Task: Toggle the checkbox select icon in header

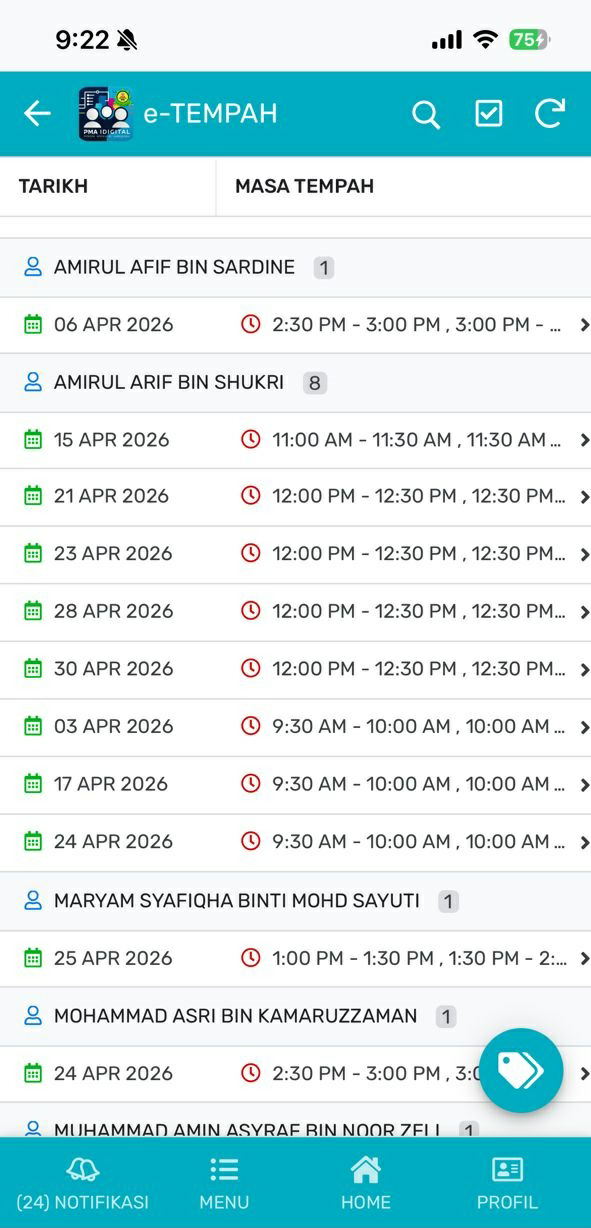Action: click(488, 114)
